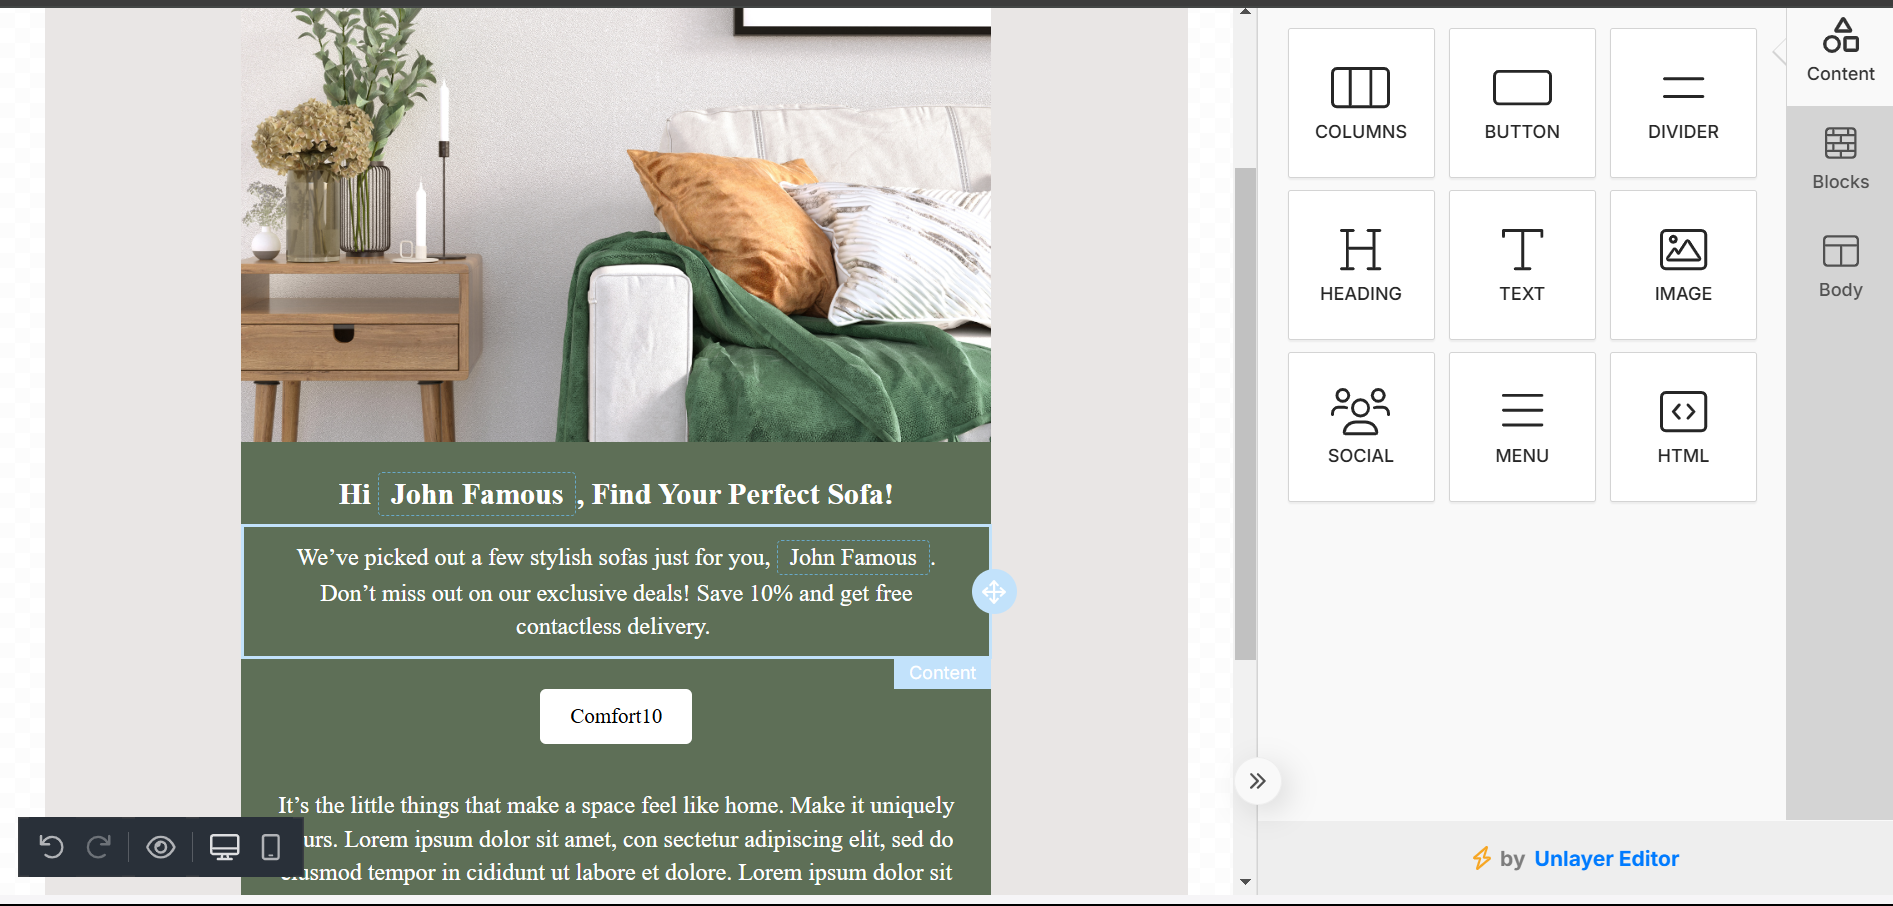Select the Menu content block
The image size is (1893, 906).
[1522, 427]
